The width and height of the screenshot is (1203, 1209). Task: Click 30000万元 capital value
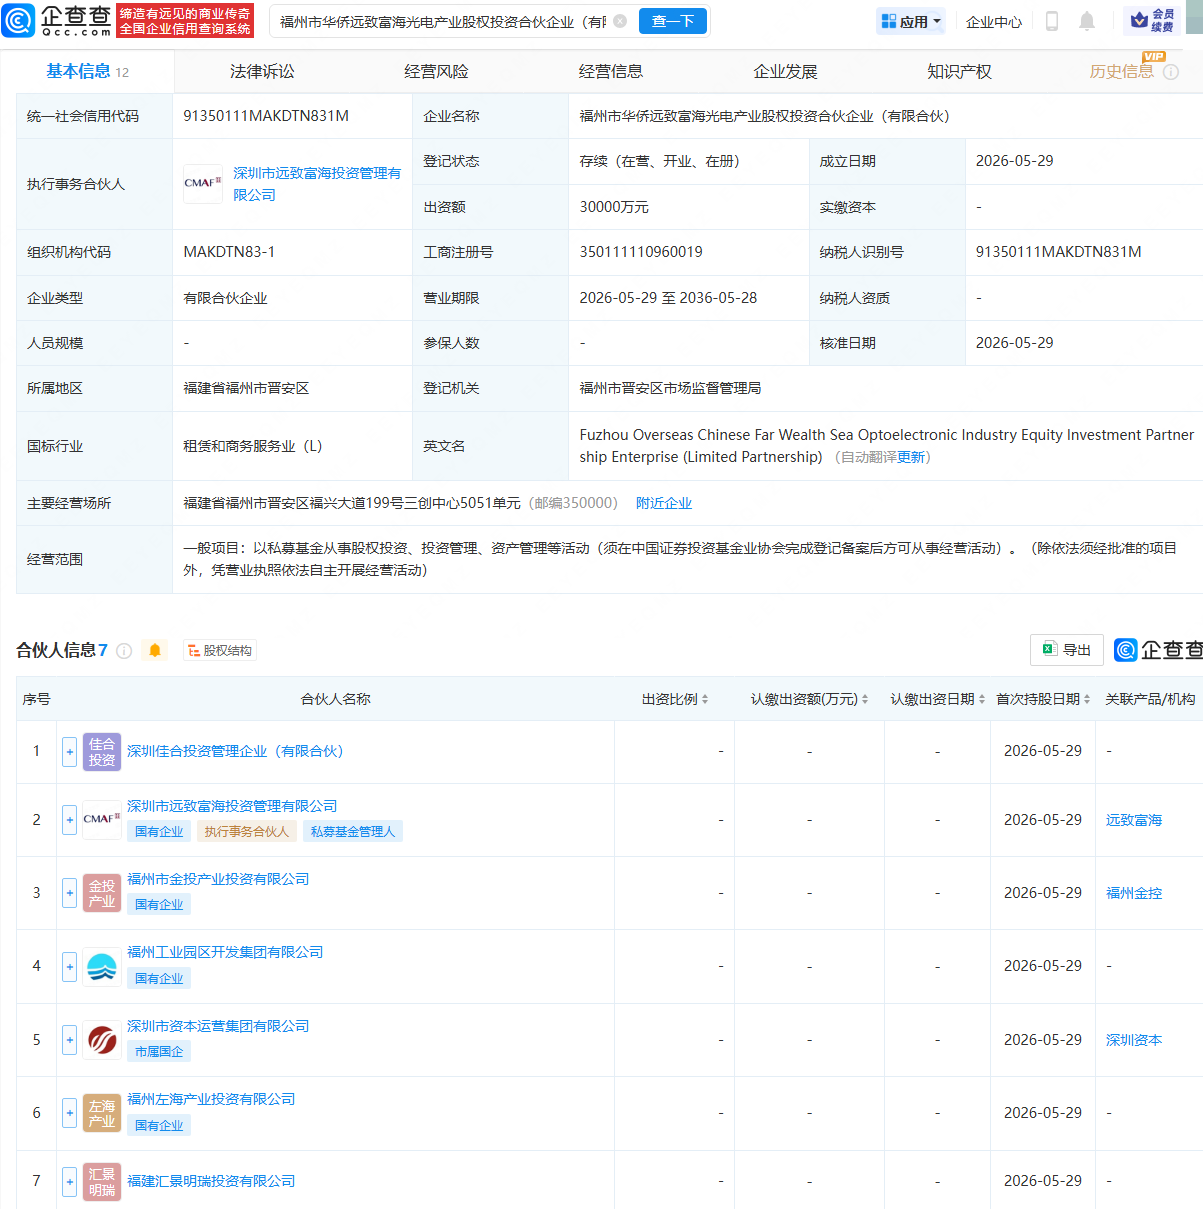(614, 207)
